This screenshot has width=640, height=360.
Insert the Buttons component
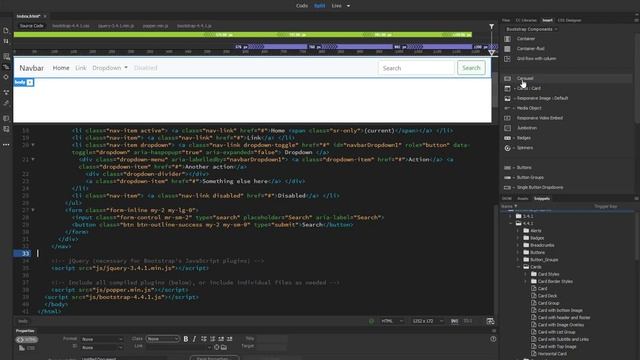click(x=524, y=168)
